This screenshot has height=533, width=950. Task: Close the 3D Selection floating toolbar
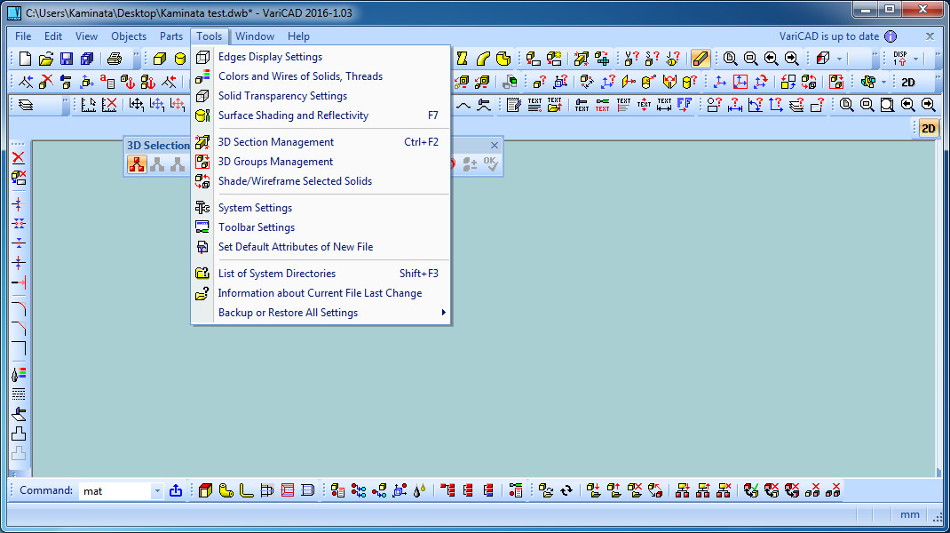point(494,145)
